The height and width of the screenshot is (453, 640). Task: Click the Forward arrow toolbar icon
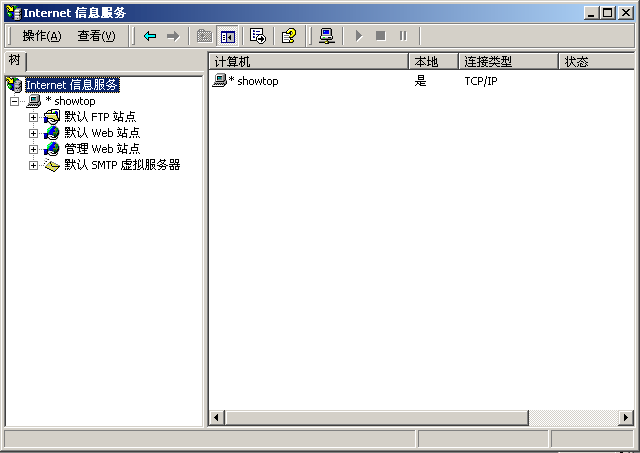click(x=172, y=36)
